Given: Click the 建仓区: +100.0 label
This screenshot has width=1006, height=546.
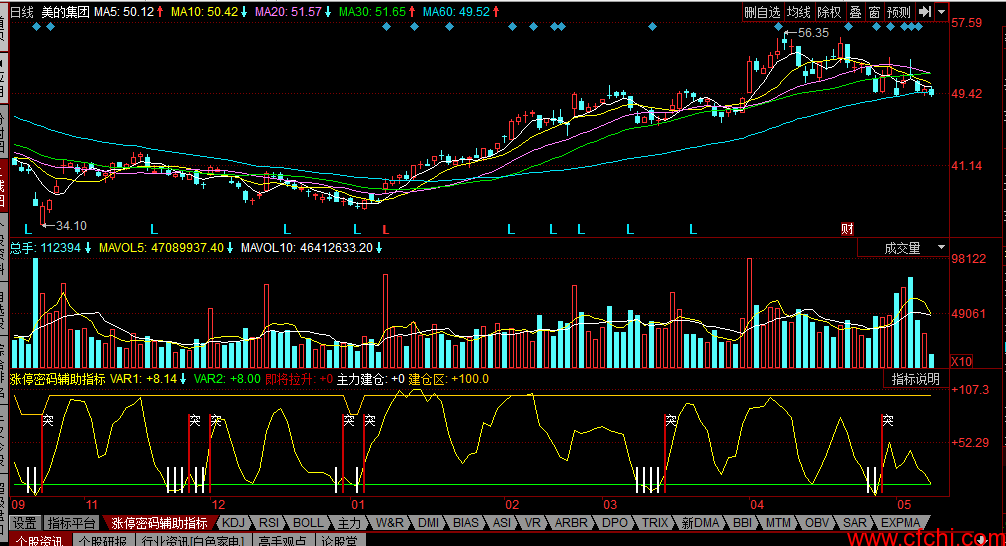Looking at the screenshot, I should pos(448,379).
